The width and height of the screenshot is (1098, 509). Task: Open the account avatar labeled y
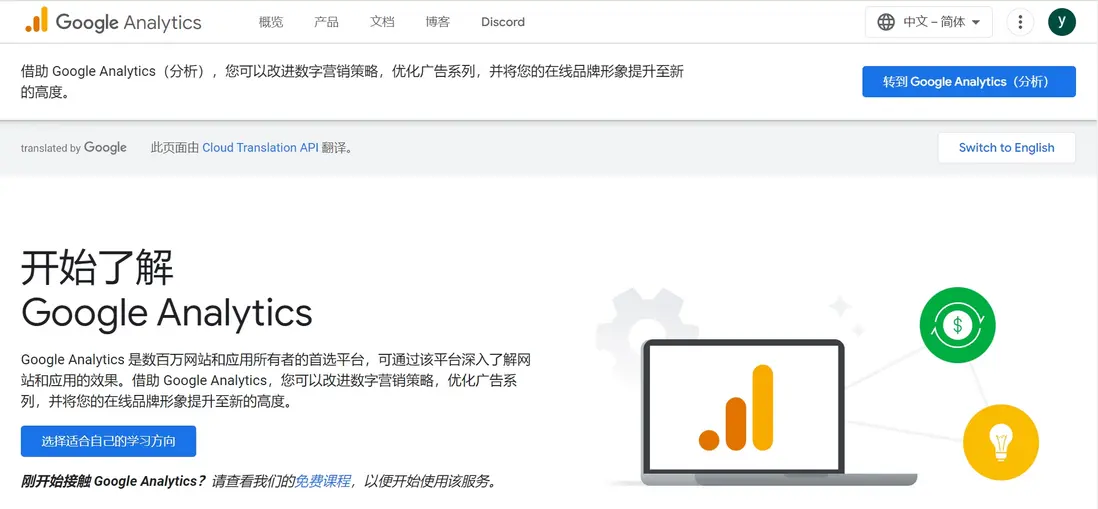(x=1062, y=22)
